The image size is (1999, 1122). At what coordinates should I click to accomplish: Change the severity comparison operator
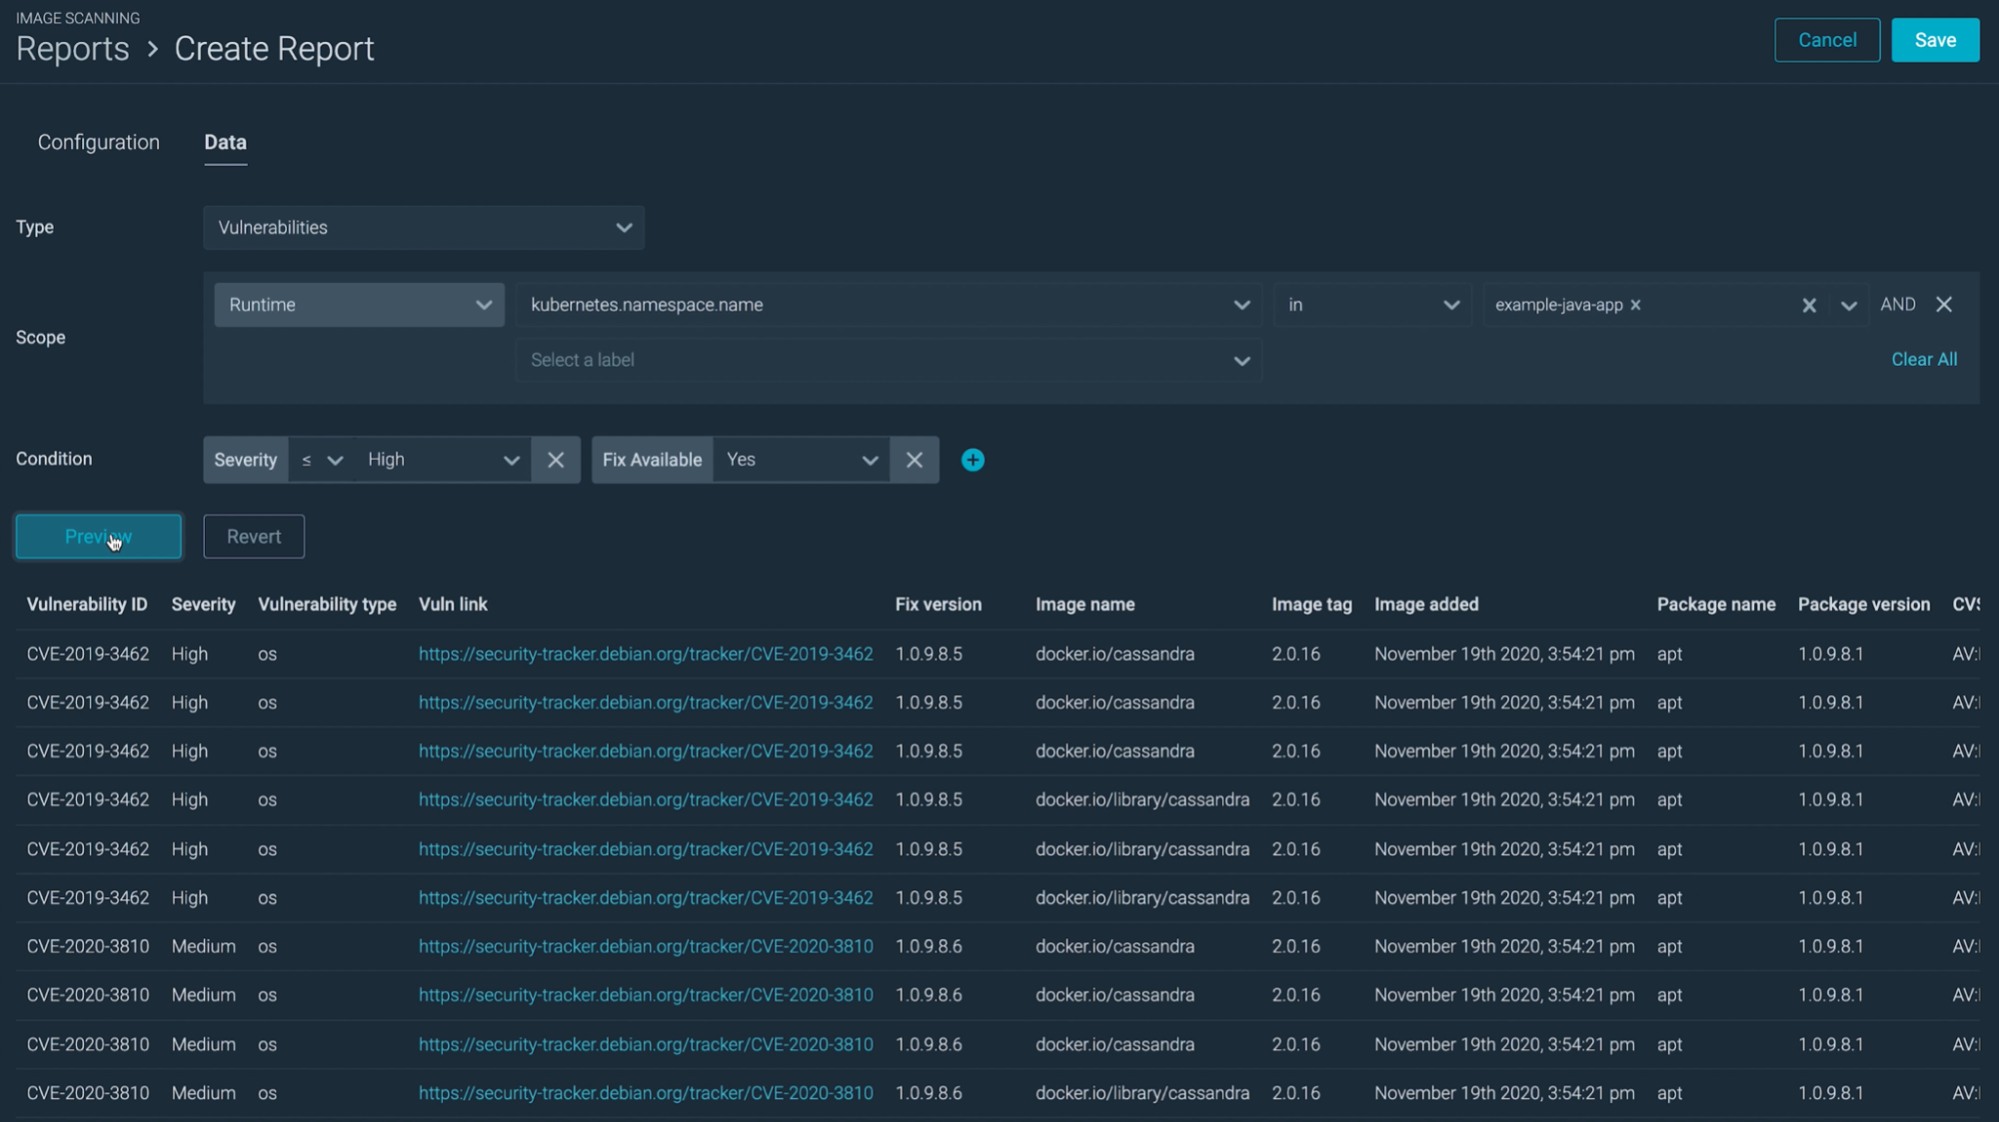(321, 460)
